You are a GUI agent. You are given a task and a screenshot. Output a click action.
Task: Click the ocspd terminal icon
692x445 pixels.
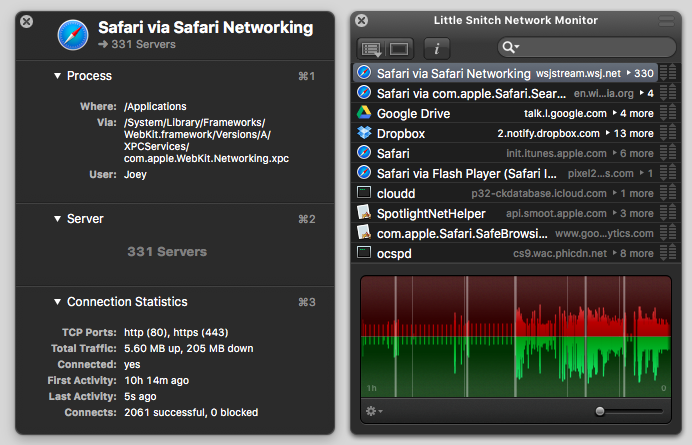(x=364, y=252)
